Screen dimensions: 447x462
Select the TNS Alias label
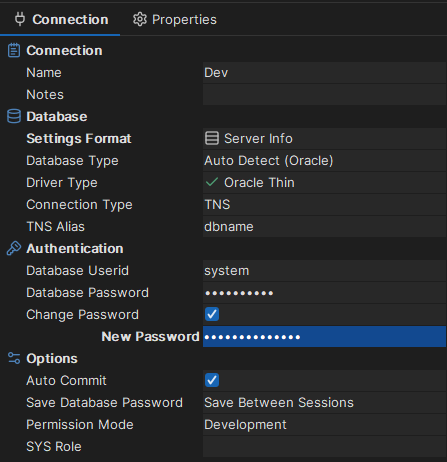[55, 226]
